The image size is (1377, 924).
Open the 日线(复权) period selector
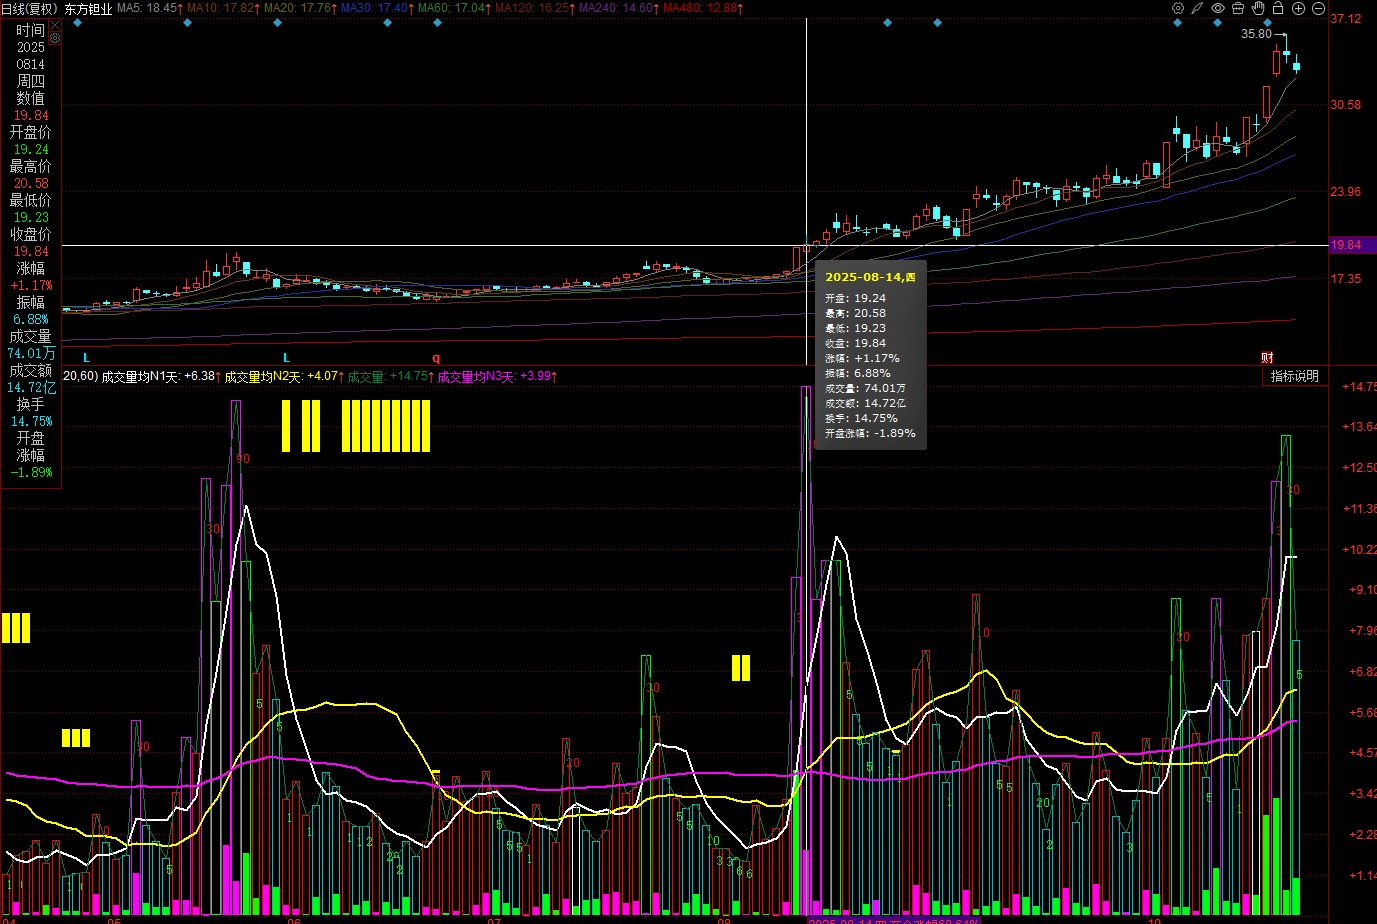(29, 8)
